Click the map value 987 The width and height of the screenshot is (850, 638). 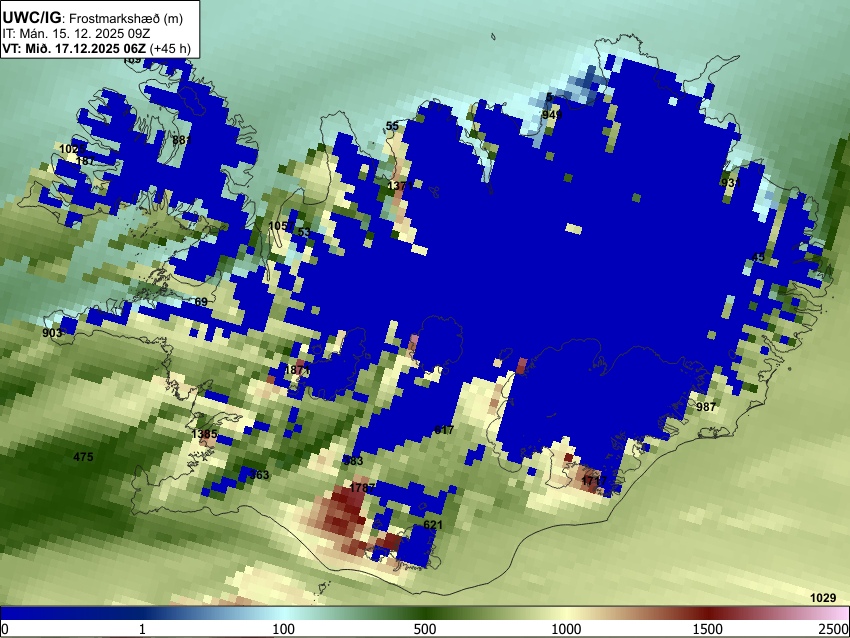[x=706, y=407]
